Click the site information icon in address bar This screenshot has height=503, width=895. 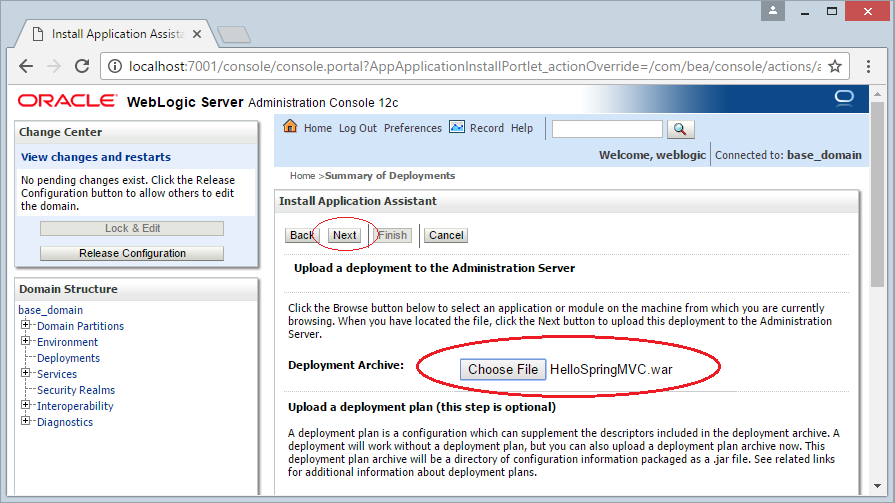pos(115,66)
